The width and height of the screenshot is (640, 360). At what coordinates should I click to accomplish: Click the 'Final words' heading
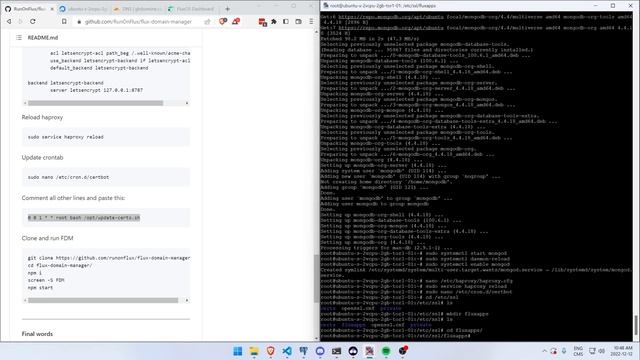click(37, 333)
